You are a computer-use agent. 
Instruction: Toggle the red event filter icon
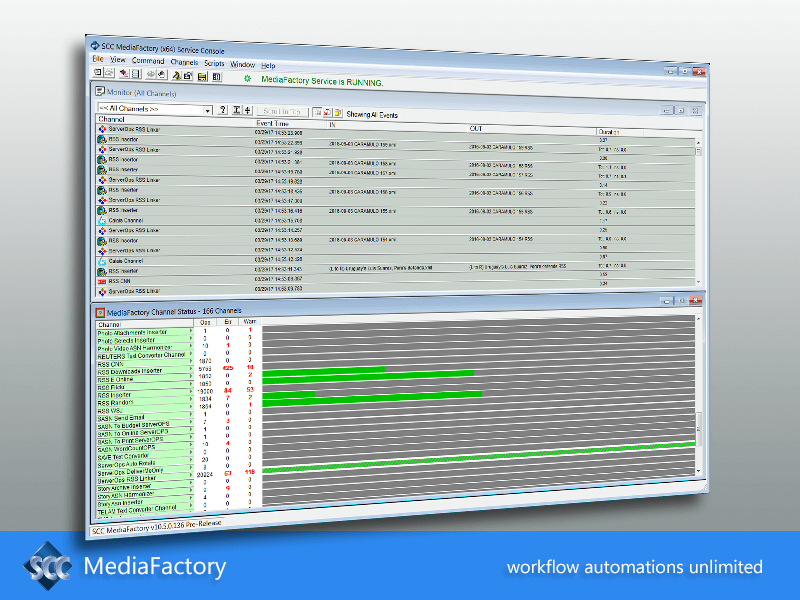tap(328, 112)
